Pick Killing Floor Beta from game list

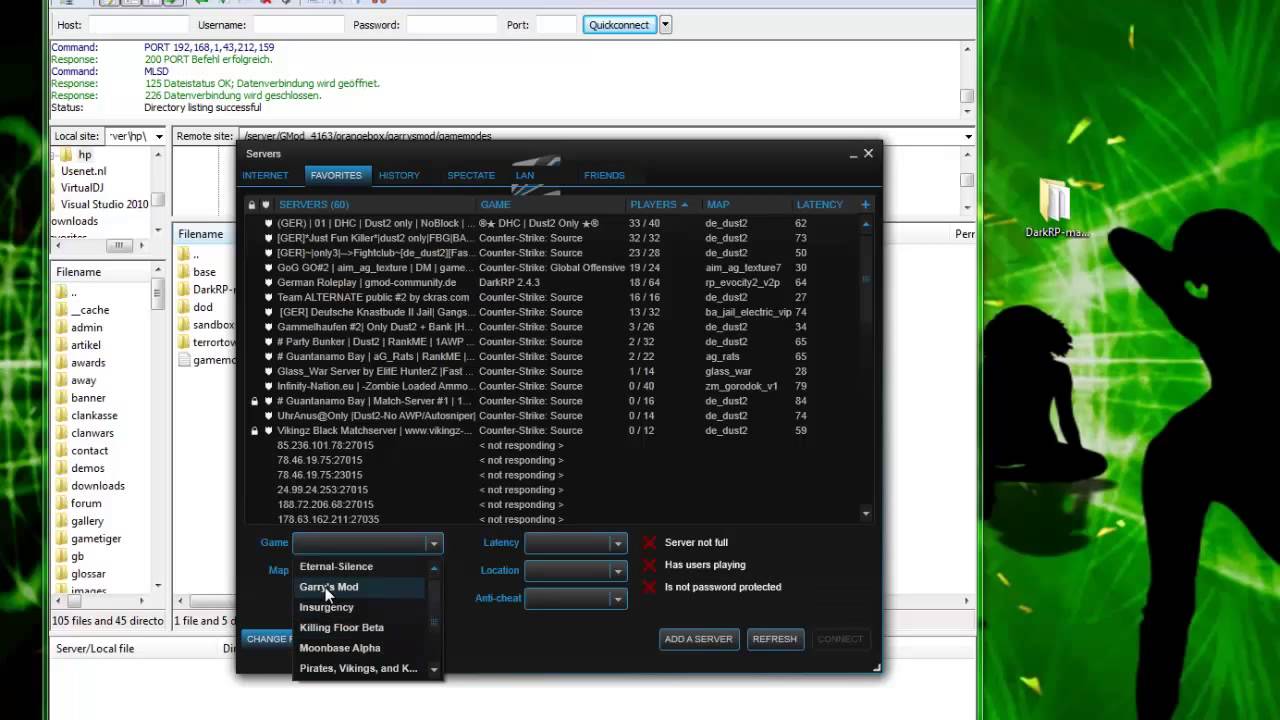tap(341, 628)
